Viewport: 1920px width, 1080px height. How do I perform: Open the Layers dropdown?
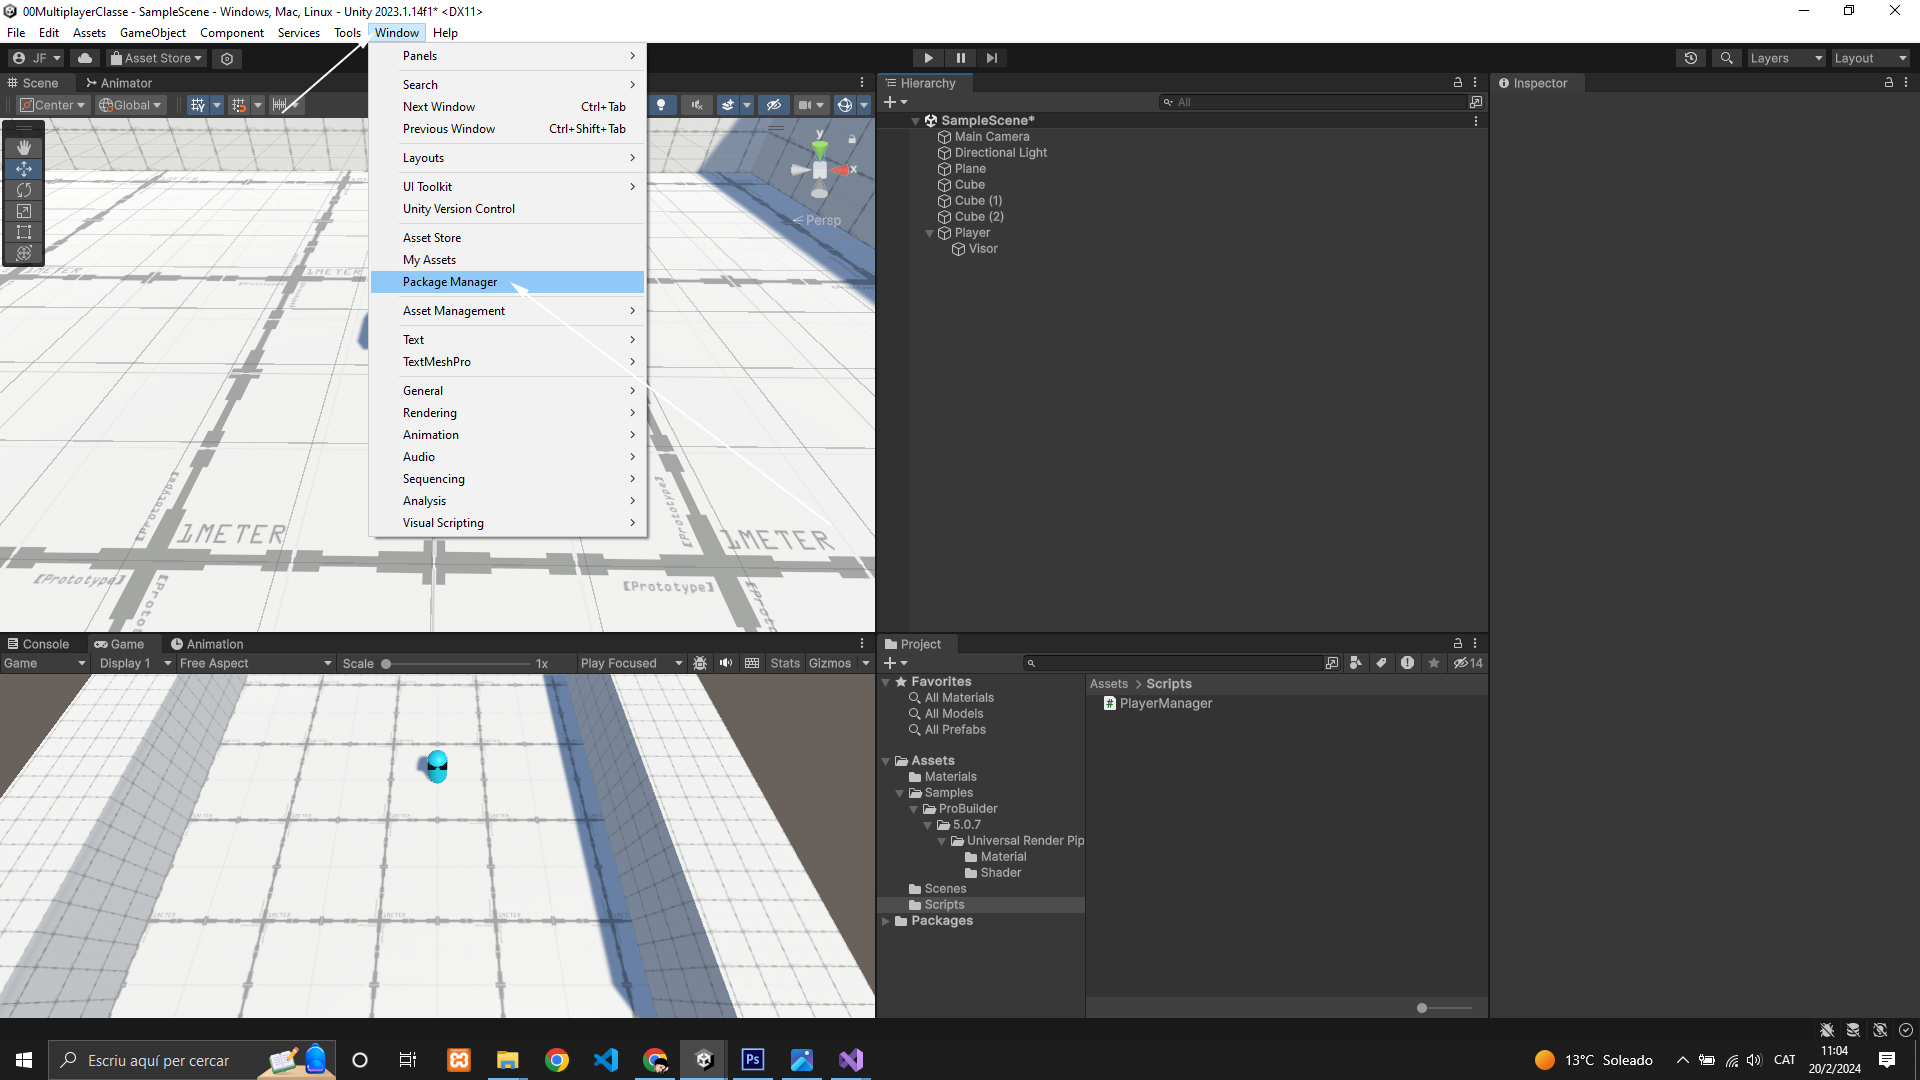[1786, 58]
